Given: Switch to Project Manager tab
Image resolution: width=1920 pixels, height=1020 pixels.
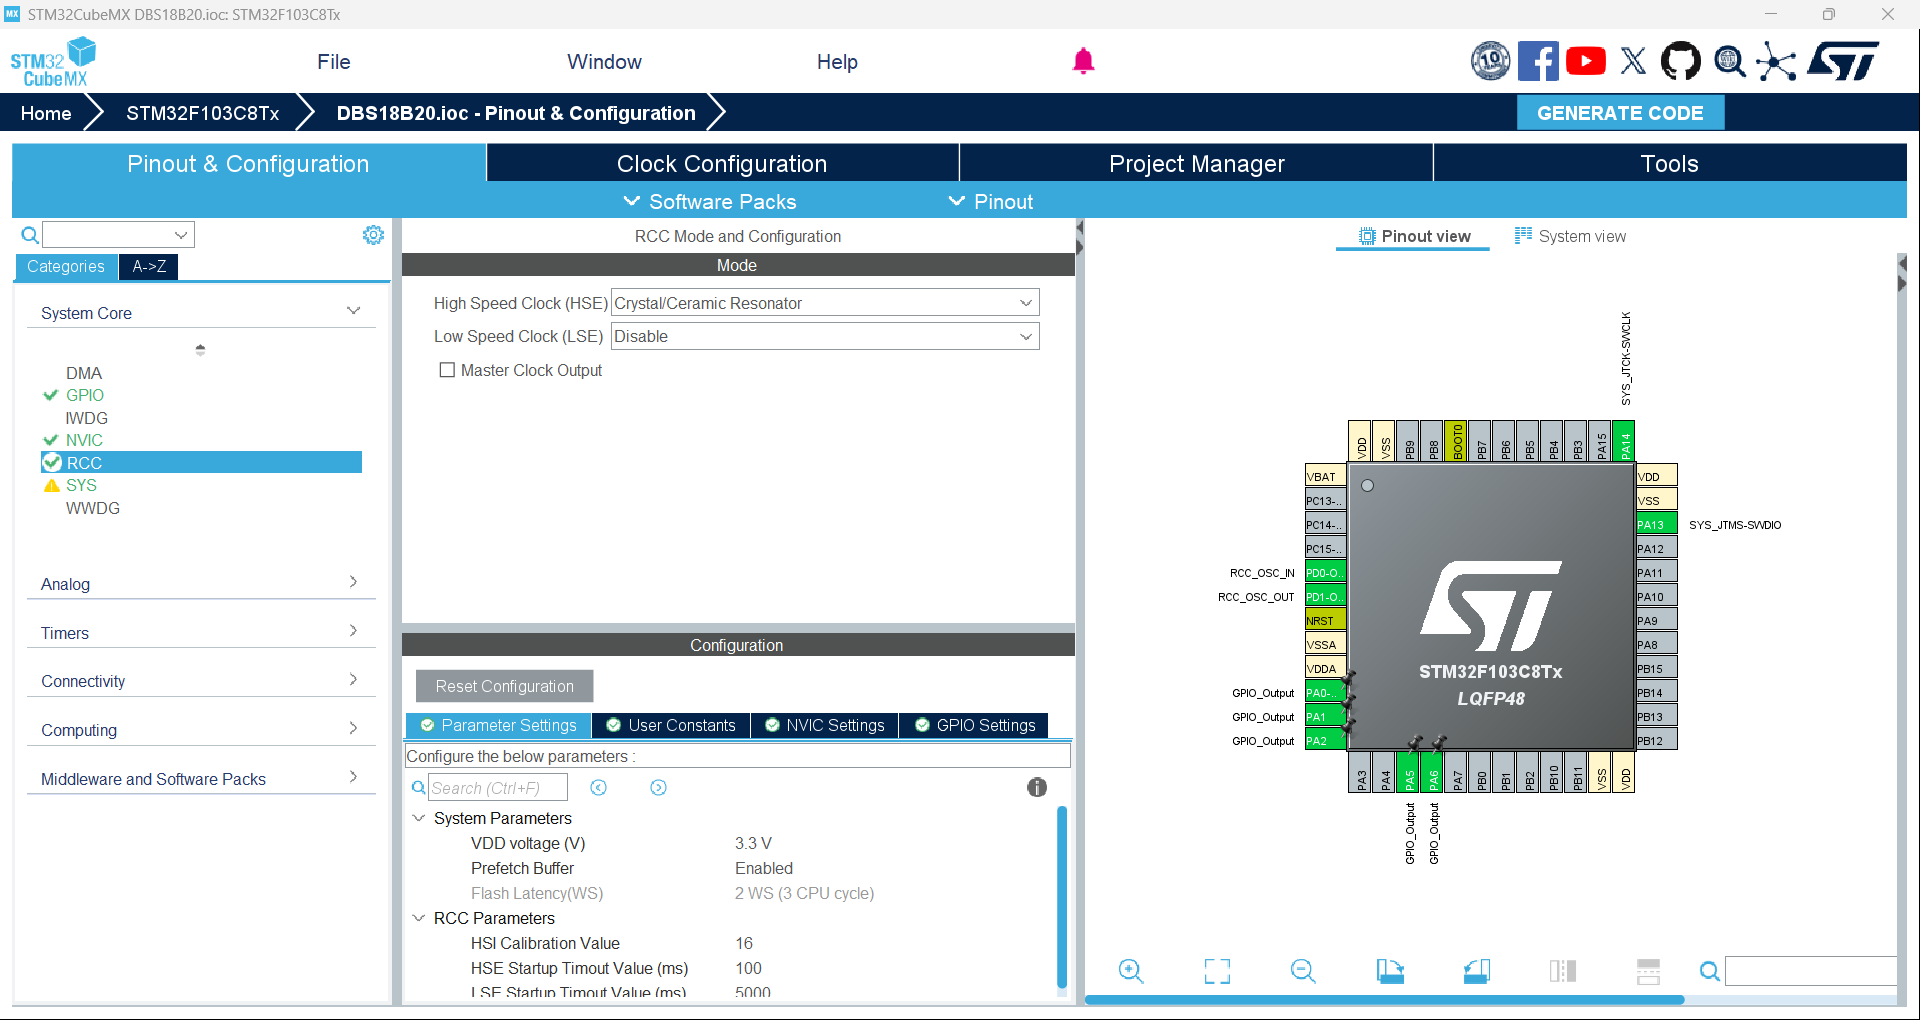Looking at the screenshot, I should click(1196, 164).
